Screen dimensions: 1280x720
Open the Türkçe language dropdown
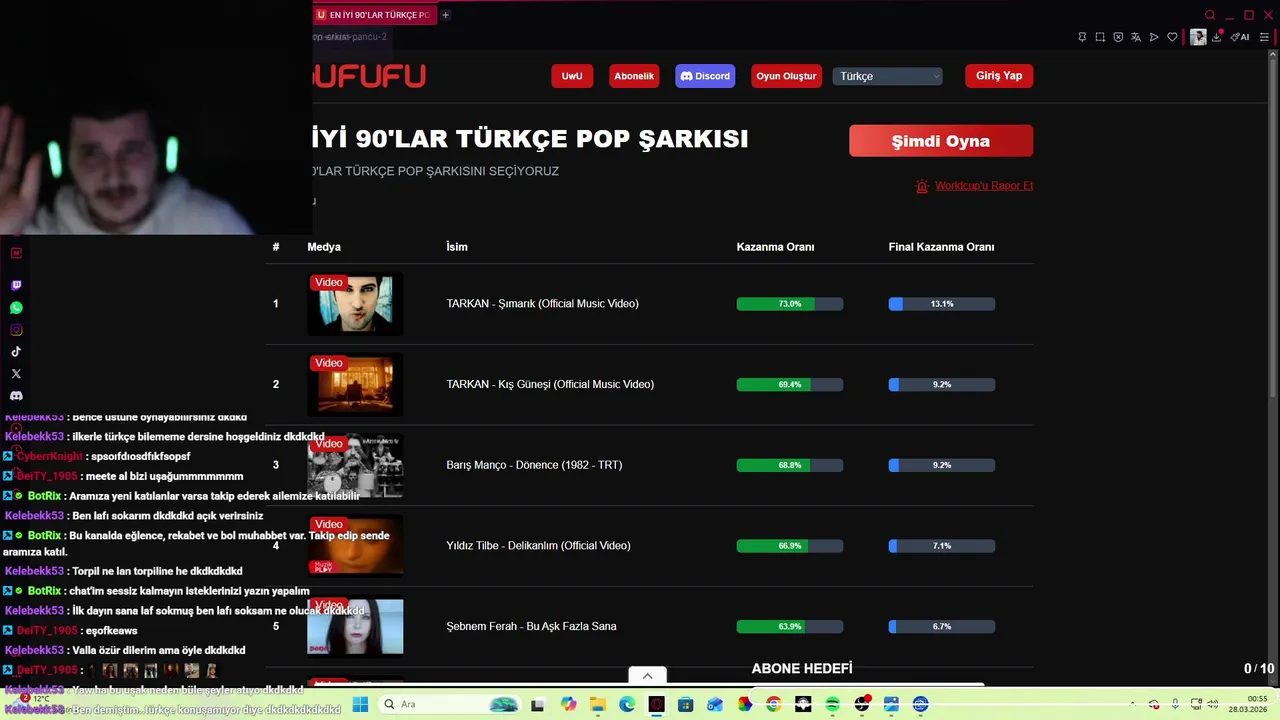pyautogui.click(x=888, y=76)
